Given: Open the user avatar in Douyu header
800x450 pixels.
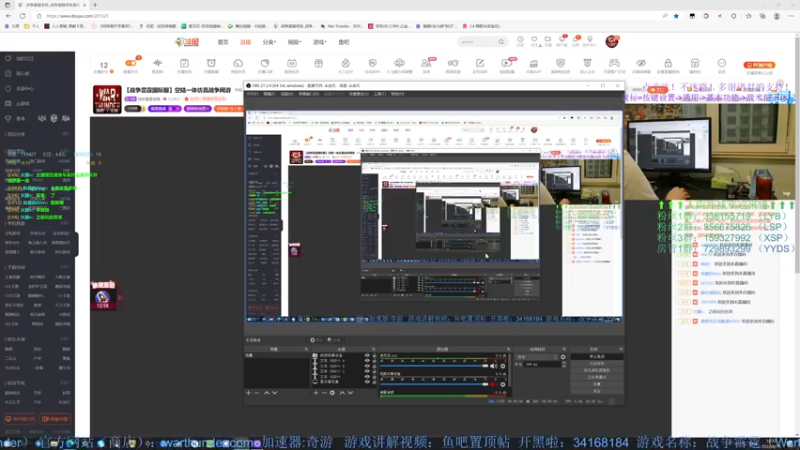Looking at the screenshot, I should pyautogui.click(x=612, y=41).
